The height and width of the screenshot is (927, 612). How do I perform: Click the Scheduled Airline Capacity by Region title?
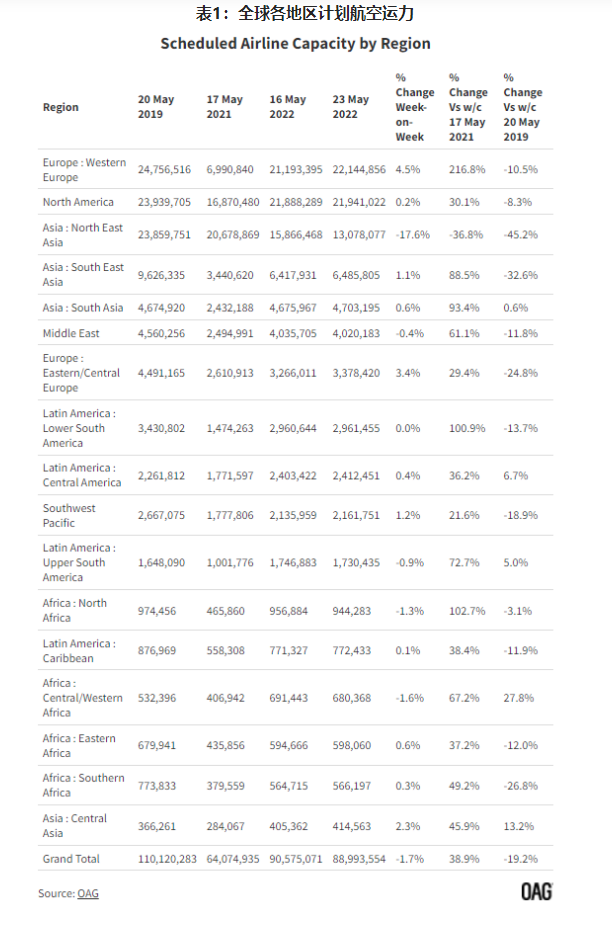pyautogui.click(x=296, y=44)
